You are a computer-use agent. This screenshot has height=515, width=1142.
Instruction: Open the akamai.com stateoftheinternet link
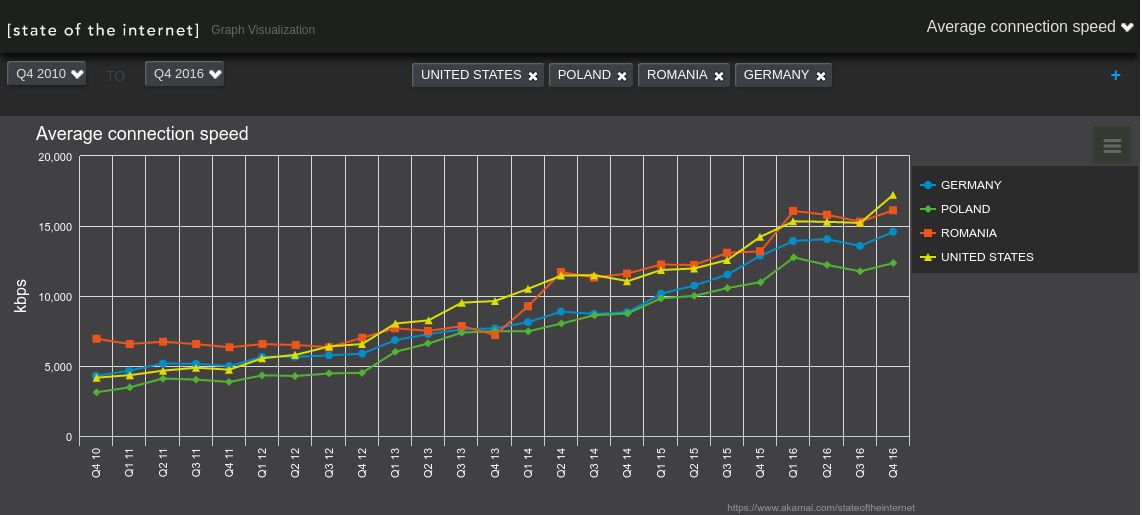coord(821,508)
